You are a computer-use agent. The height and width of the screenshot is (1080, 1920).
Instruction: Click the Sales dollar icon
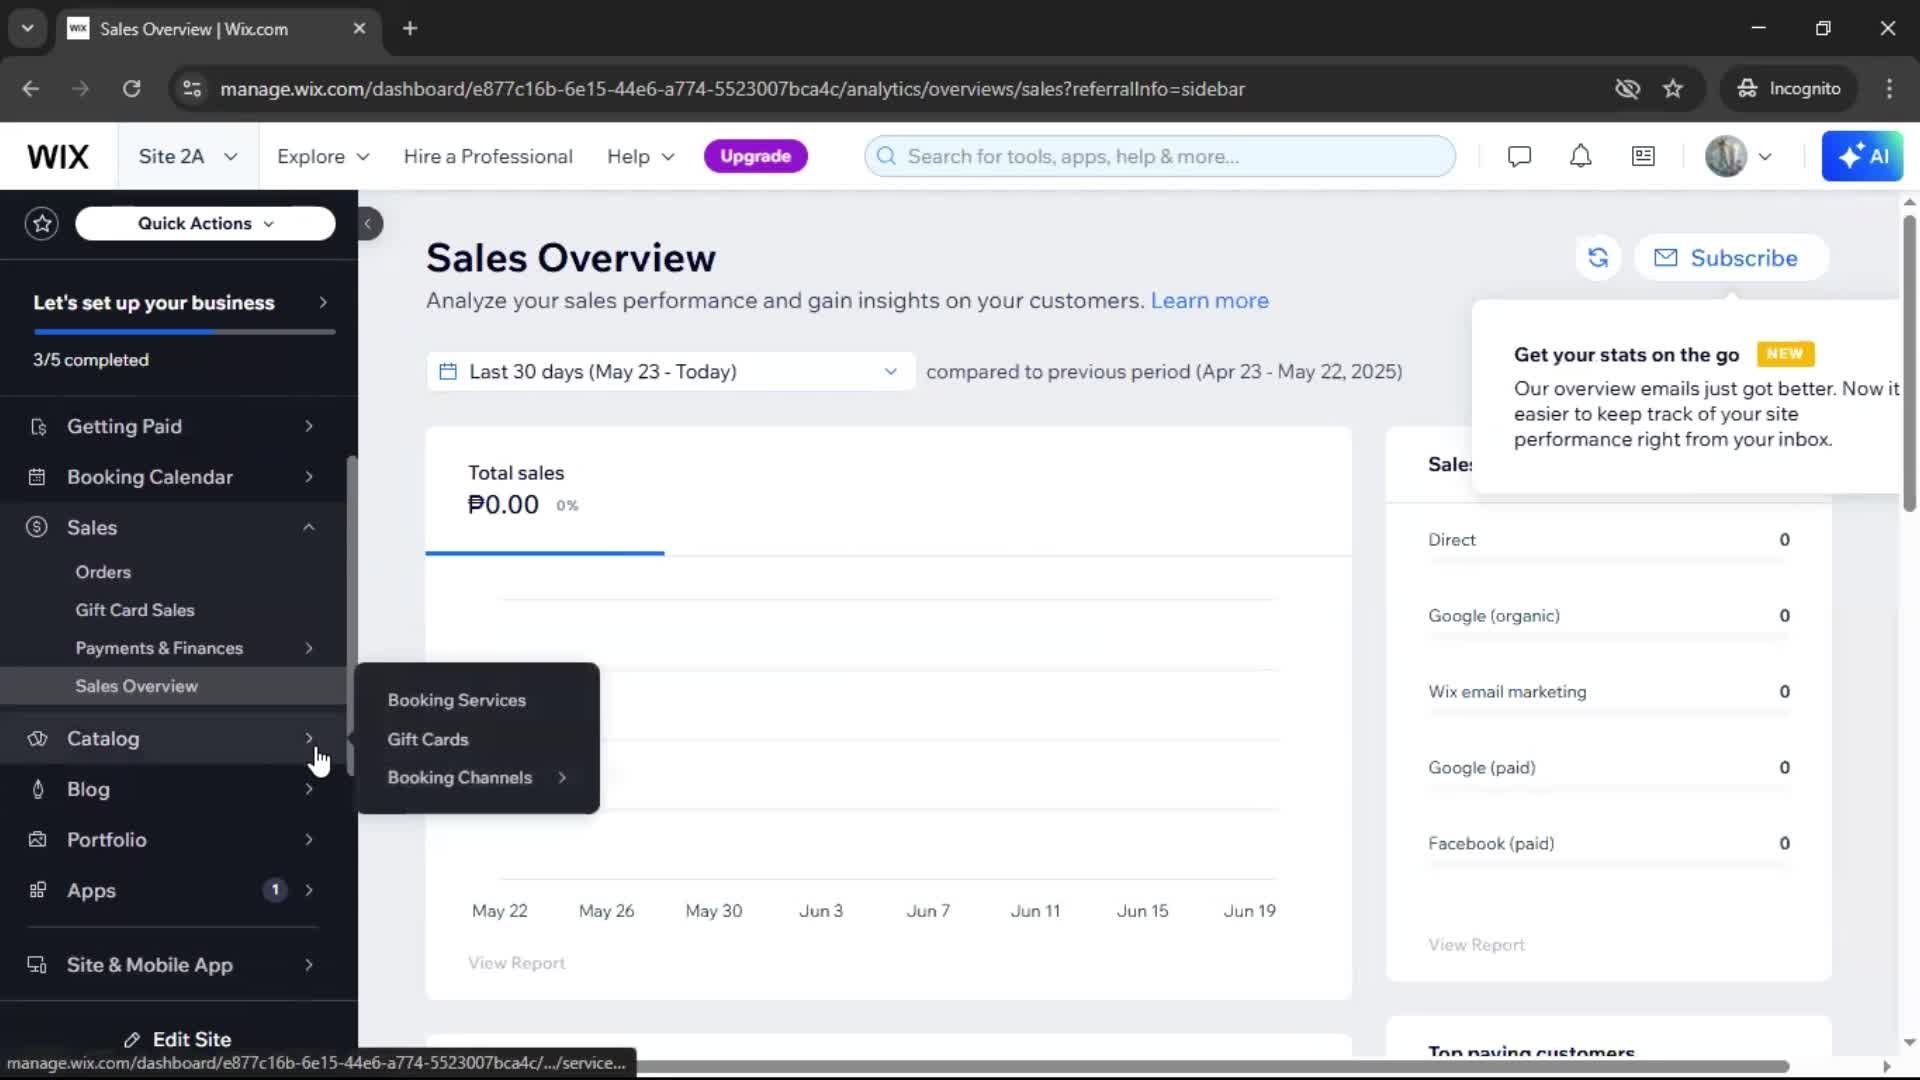pyautogui.click(x=37, y=528)
